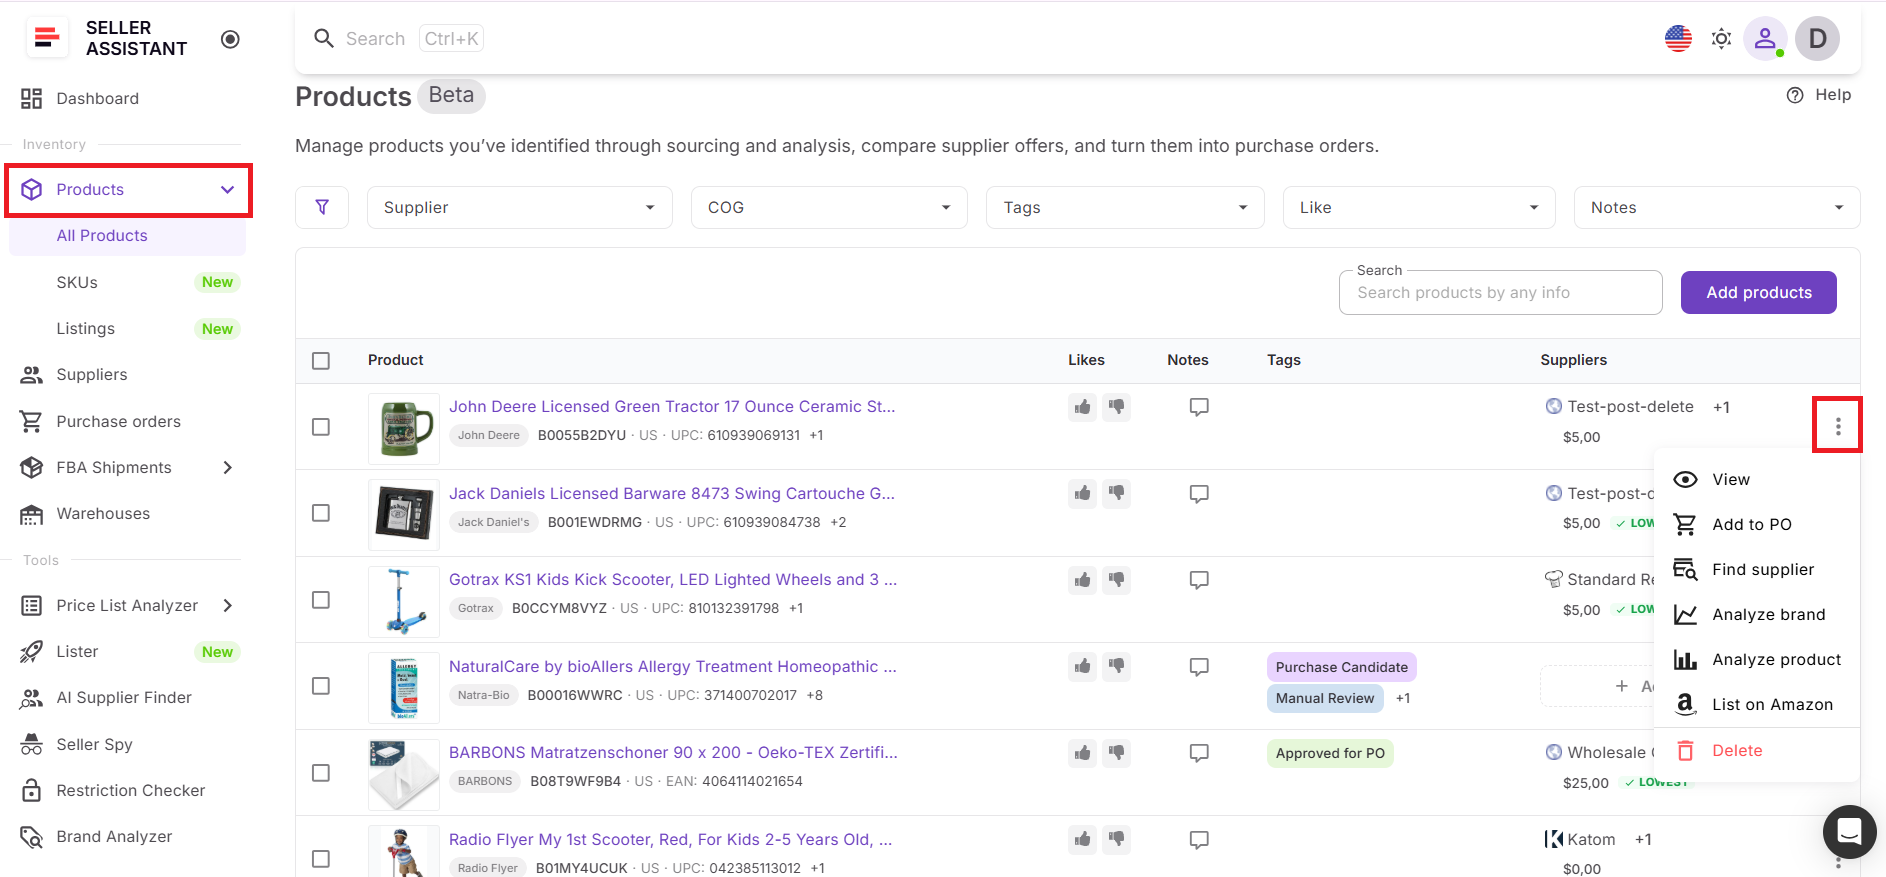Open the D account avatar

(x=1817, y=39)
